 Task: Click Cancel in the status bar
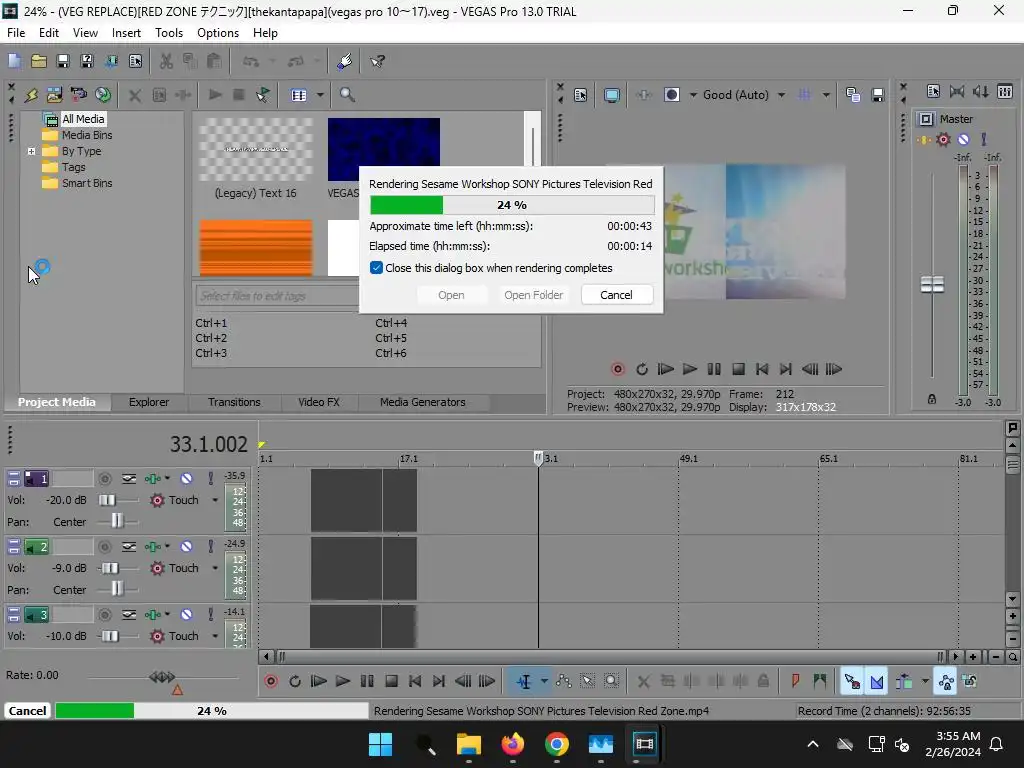[x=27, y=711]
